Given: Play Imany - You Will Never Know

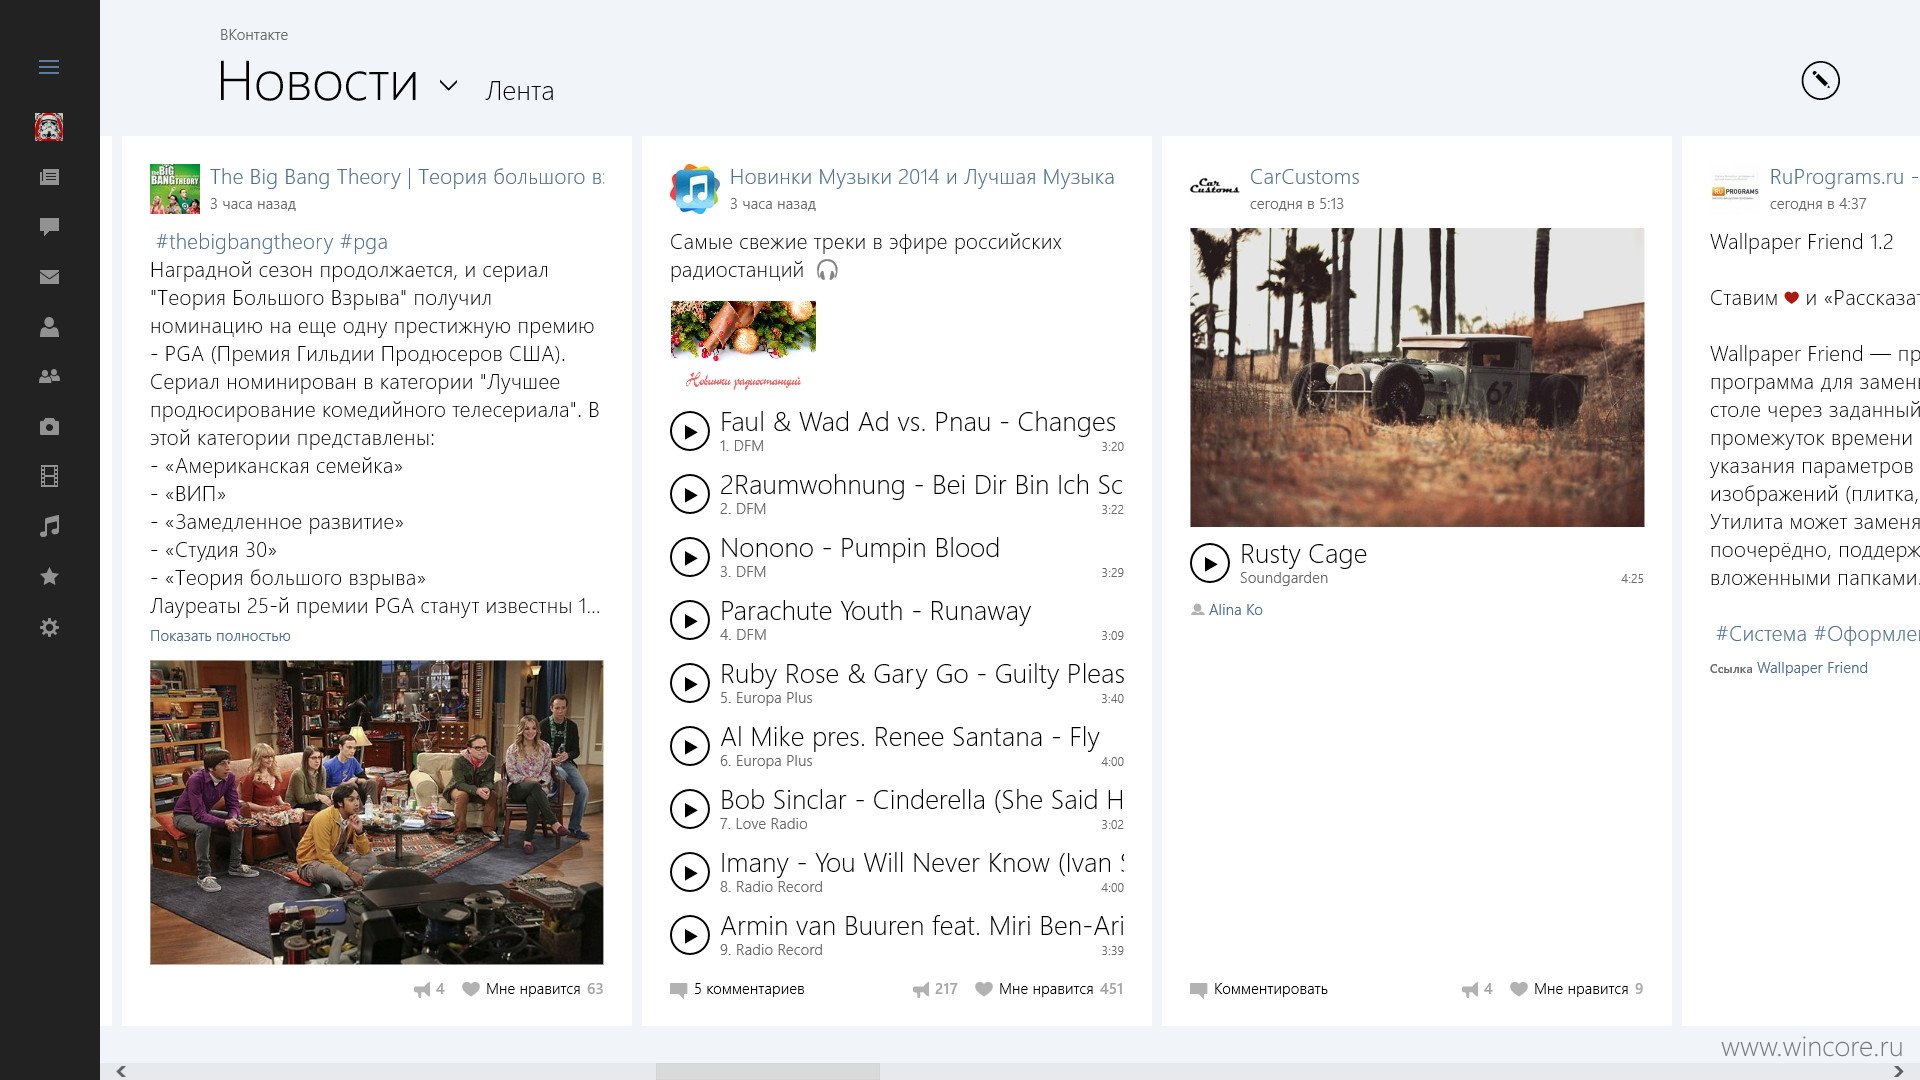Looking at the screenshot, I should point(689,872).
